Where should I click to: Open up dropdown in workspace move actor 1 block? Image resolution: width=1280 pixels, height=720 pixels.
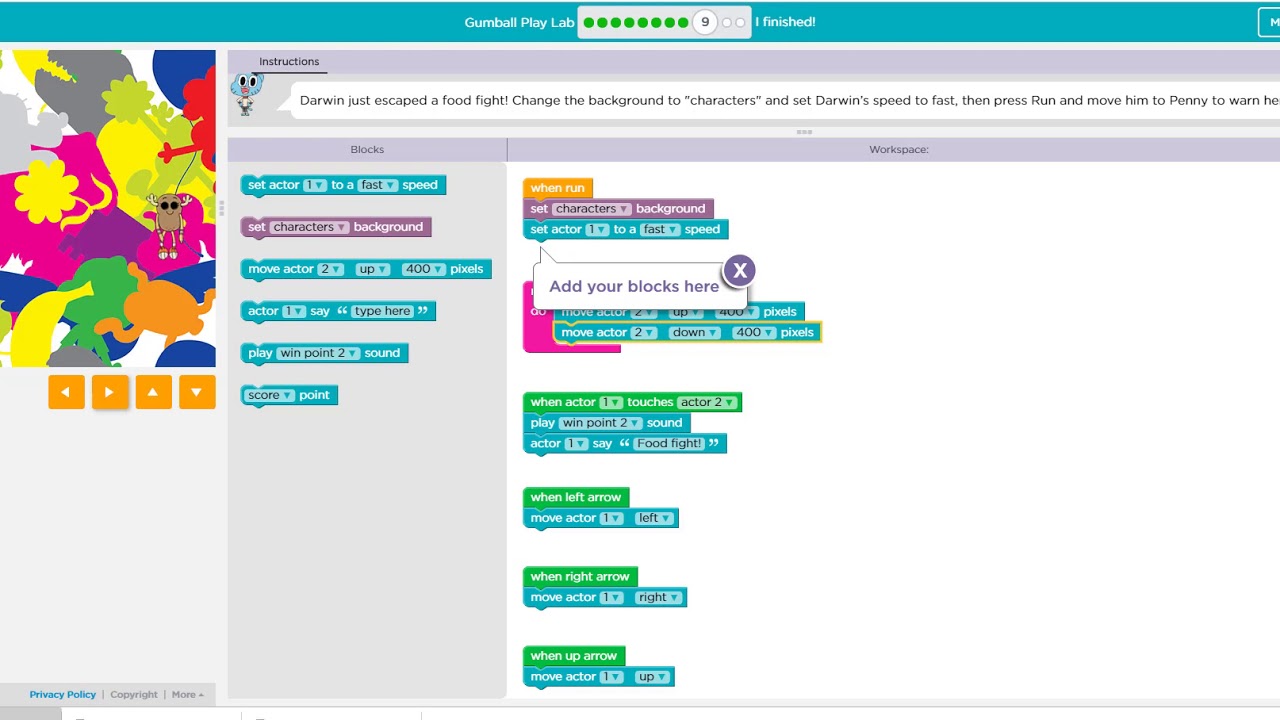click(x=652, y=677)
